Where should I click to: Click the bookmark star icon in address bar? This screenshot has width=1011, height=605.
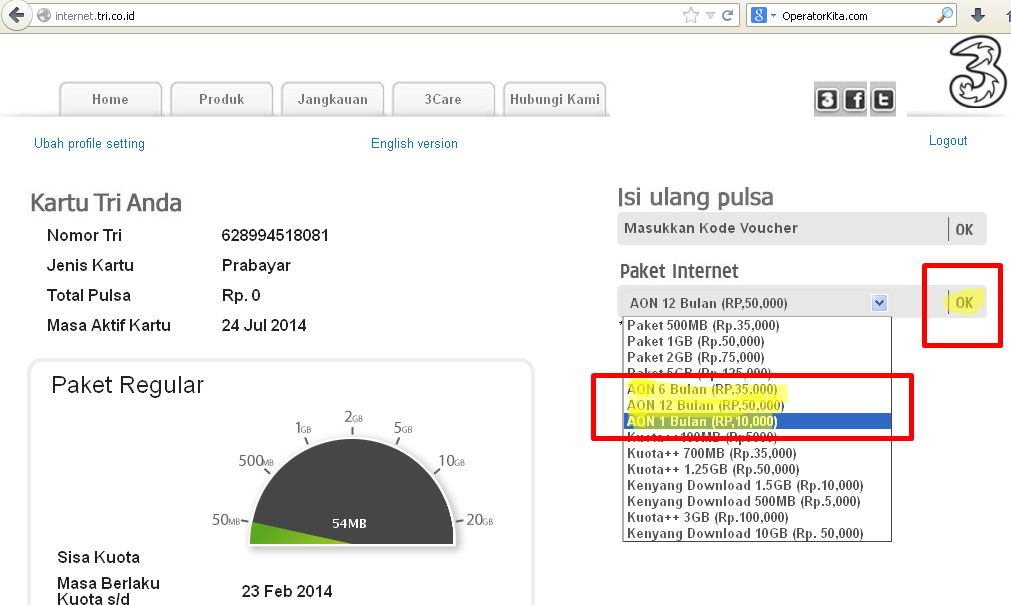point(691,15)
